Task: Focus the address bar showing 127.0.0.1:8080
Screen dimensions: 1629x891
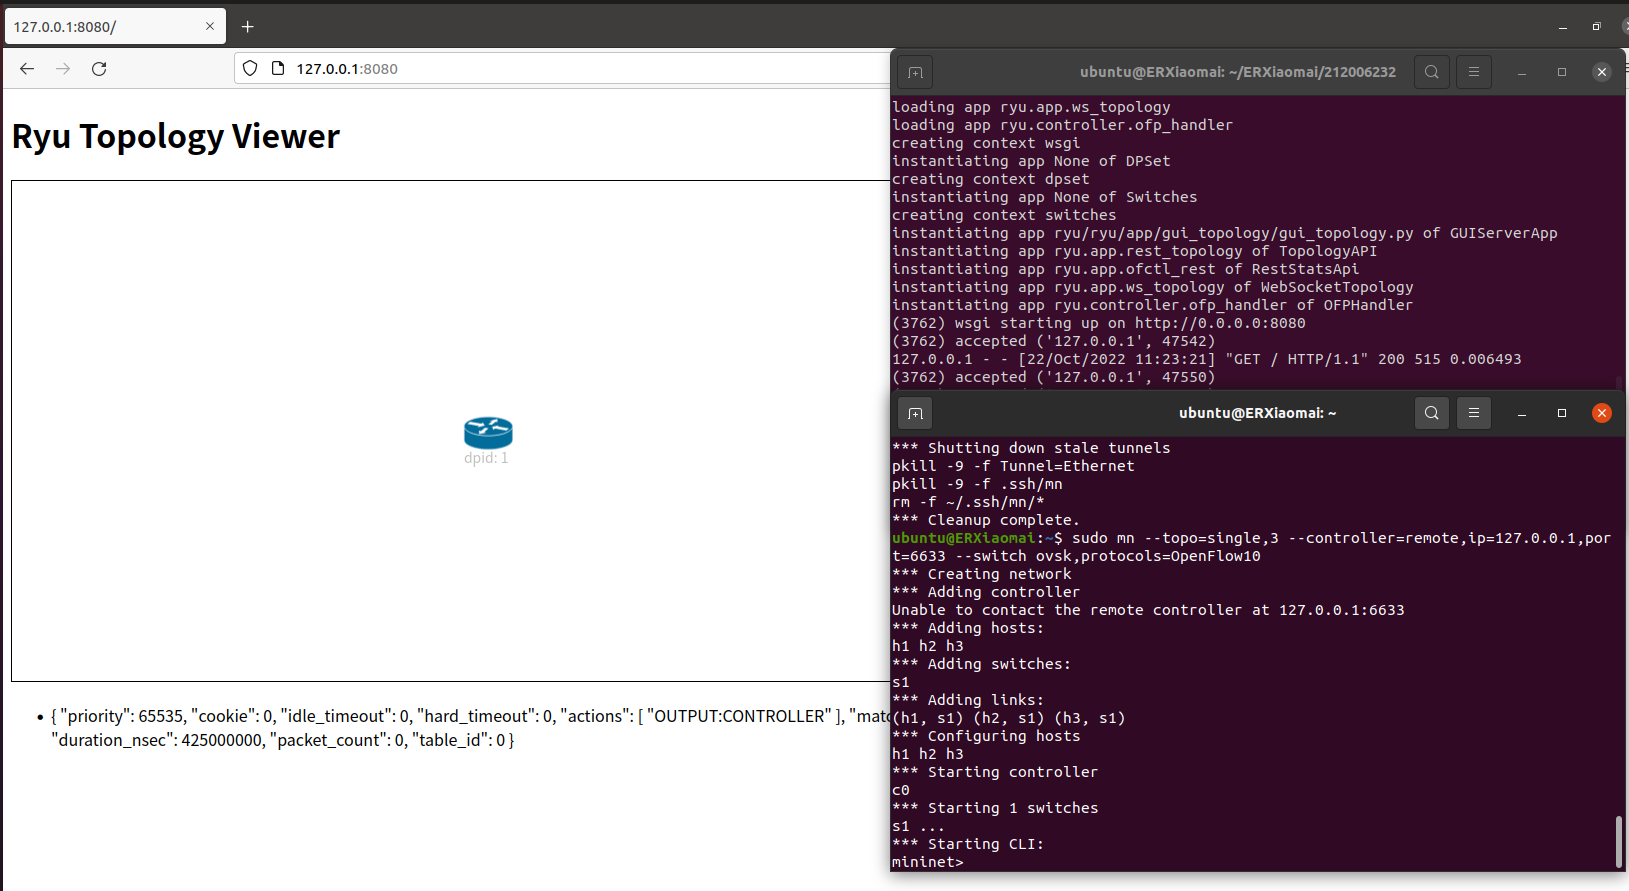Action: [560, 68]
